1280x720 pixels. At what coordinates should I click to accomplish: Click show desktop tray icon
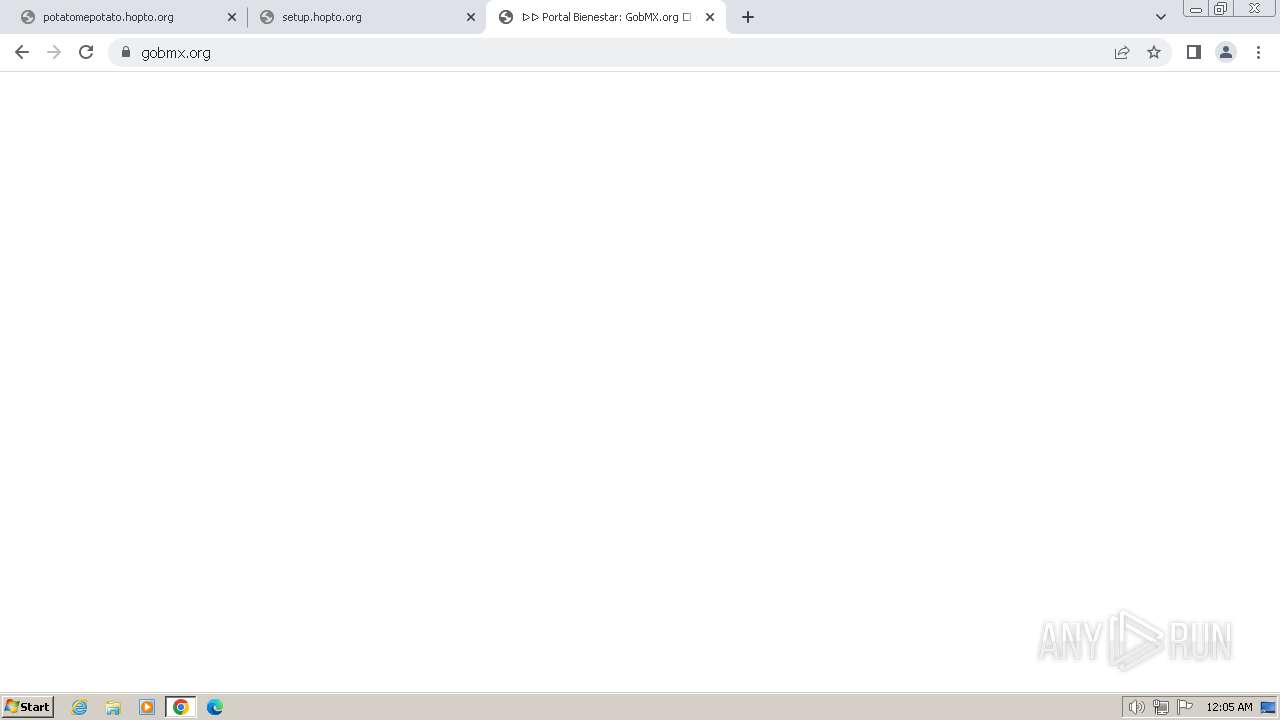point(1268,707)
